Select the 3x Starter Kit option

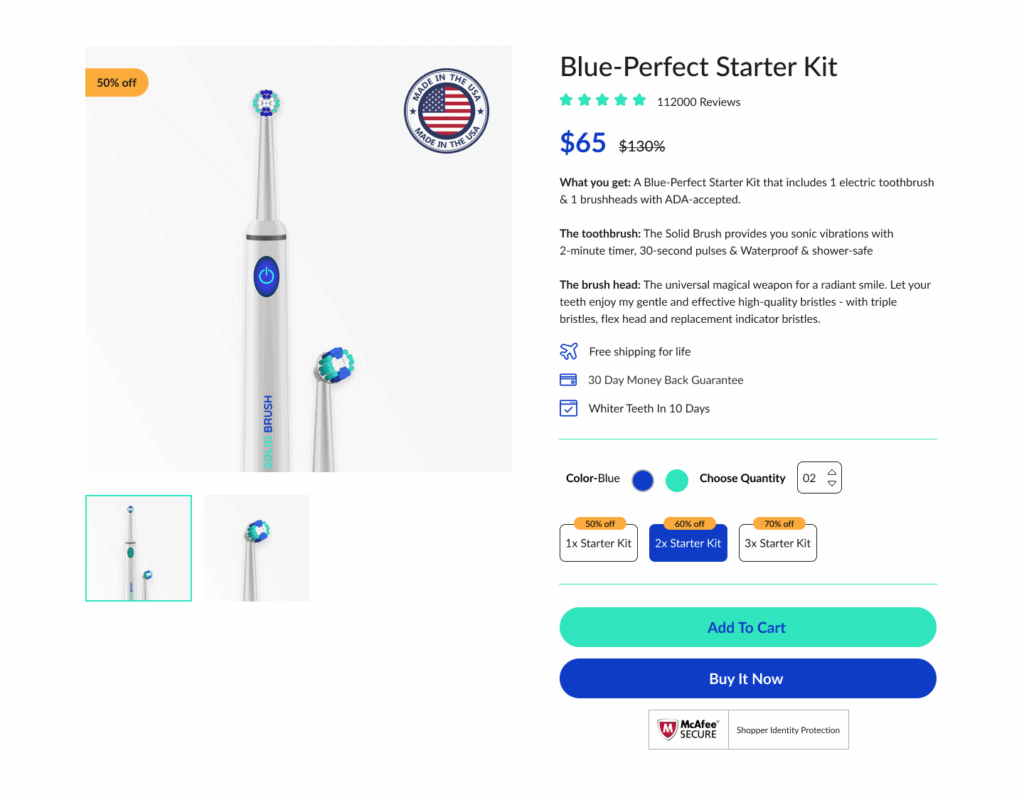(x=777, y=543)
